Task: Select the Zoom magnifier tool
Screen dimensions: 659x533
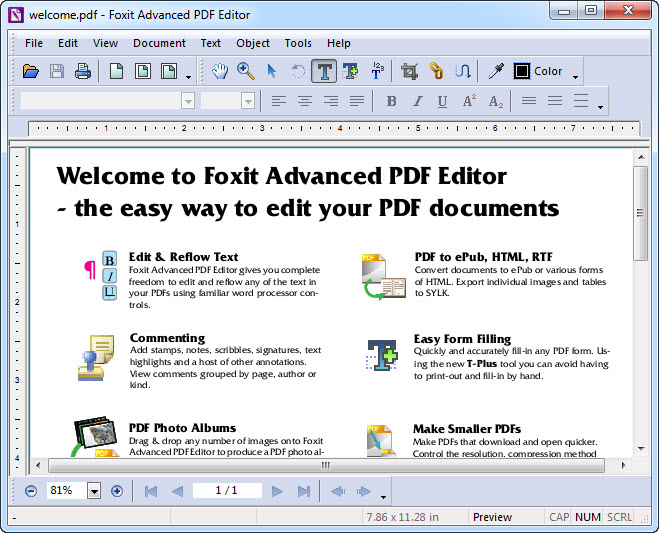Action: 246,71
